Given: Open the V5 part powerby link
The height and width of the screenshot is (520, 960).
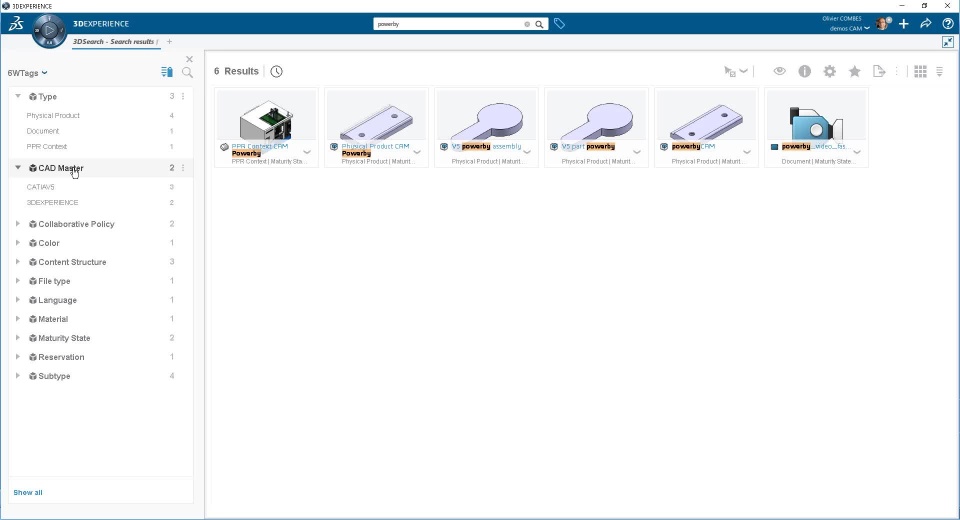Looking at the screenshot, I should (x=588, y=147).
